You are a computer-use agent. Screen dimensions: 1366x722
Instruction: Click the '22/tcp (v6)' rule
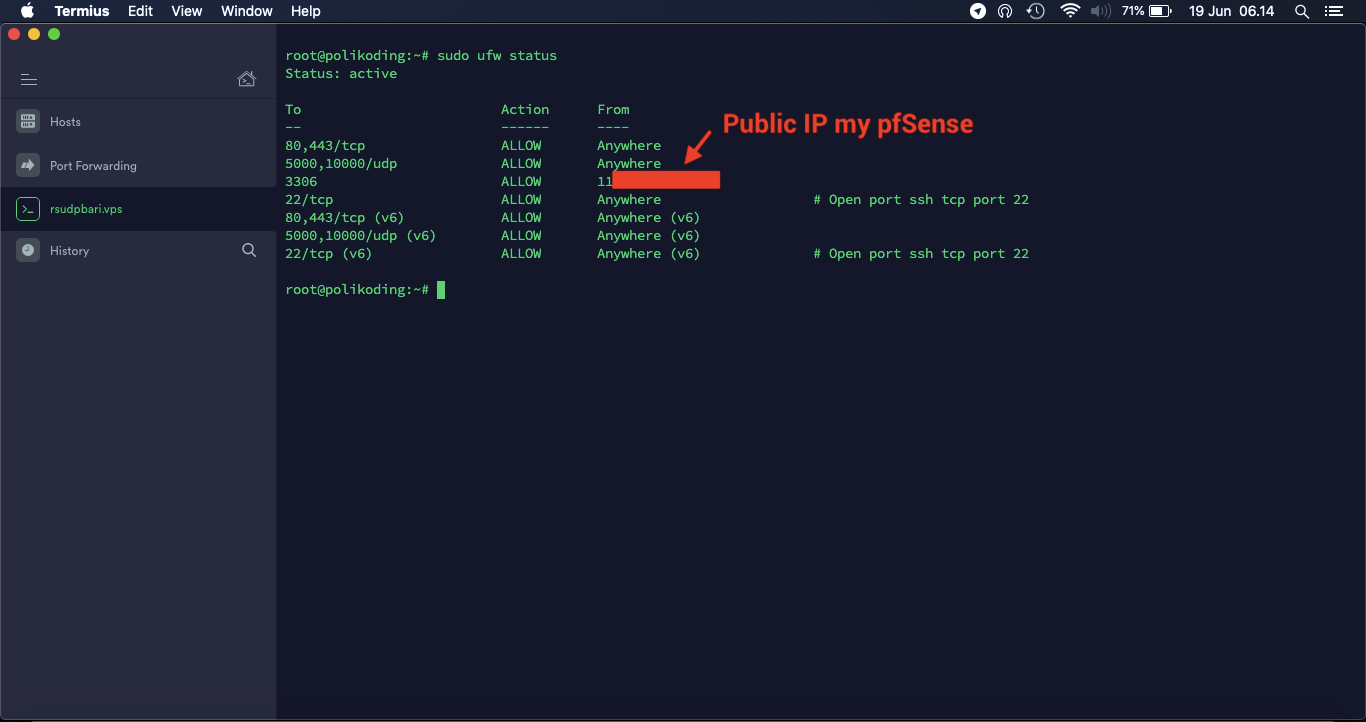pyautogui.click(x=329, y=254)
